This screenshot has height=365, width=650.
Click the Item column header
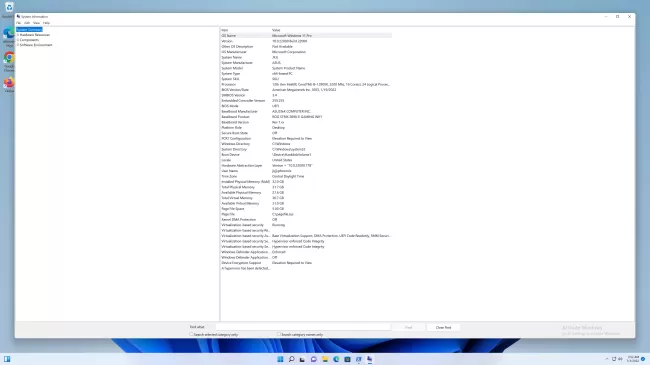pyautogui.click(x=245, y=30)
